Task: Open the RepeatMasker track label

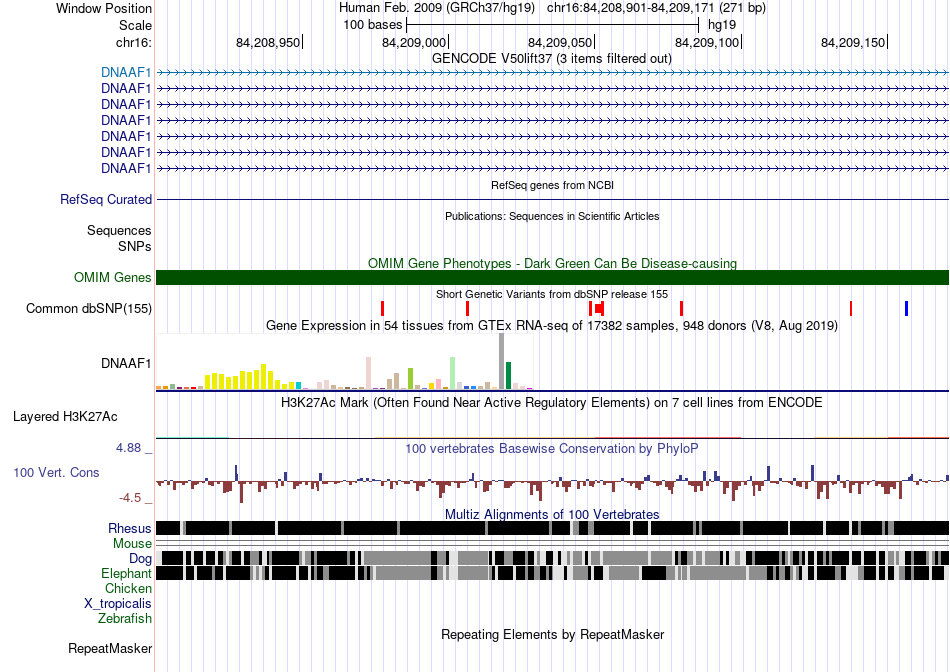Action: pyautogui.click(x=110, y=648)
